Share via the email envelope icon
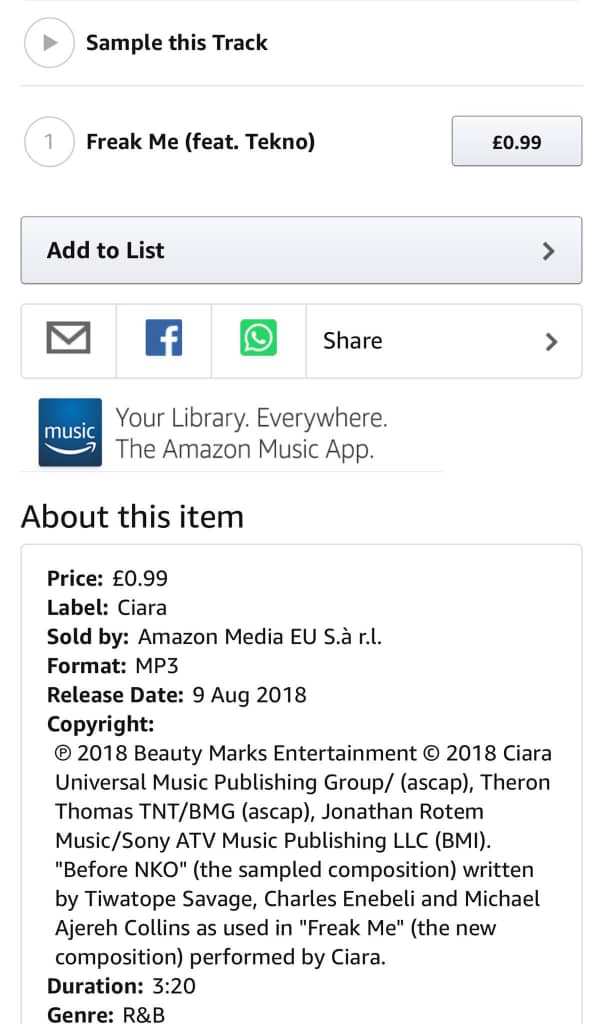The image size is (603, 1024). [69, 338]
